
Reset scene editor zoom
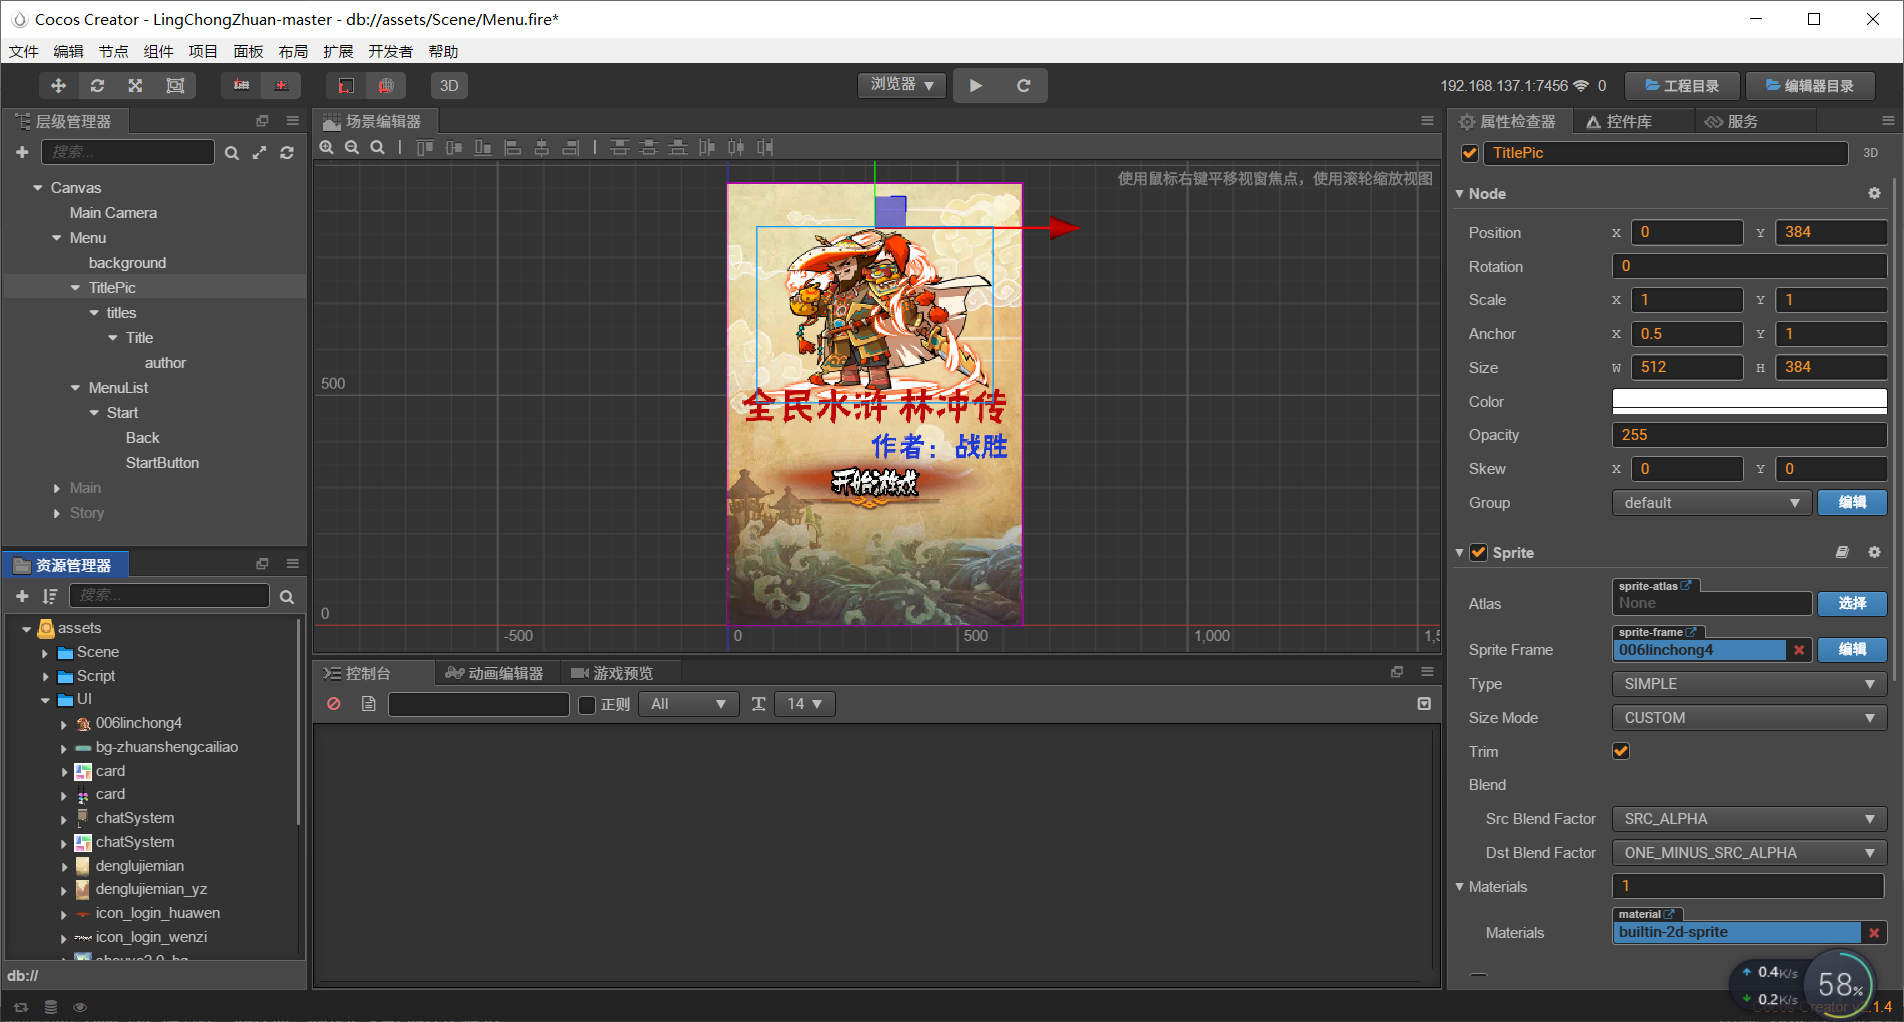pyautogui.click(x=377, y=148)
